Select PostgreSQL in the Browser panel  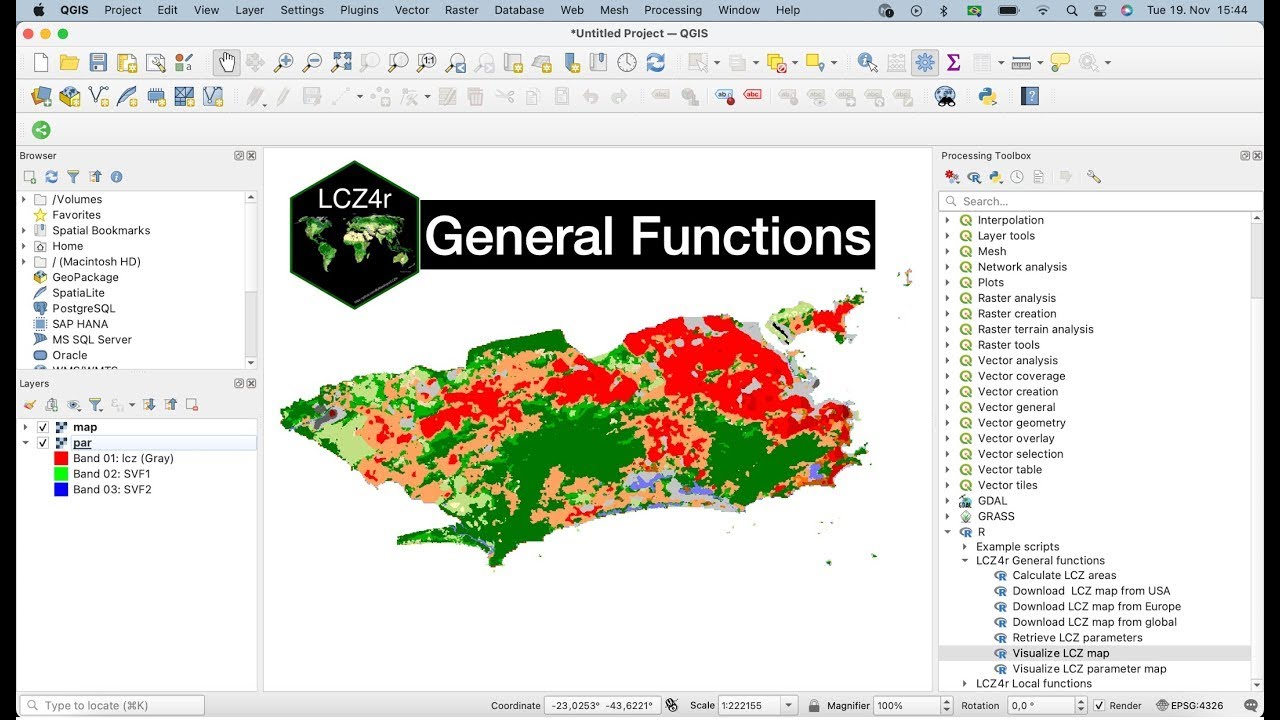(84, 308)
